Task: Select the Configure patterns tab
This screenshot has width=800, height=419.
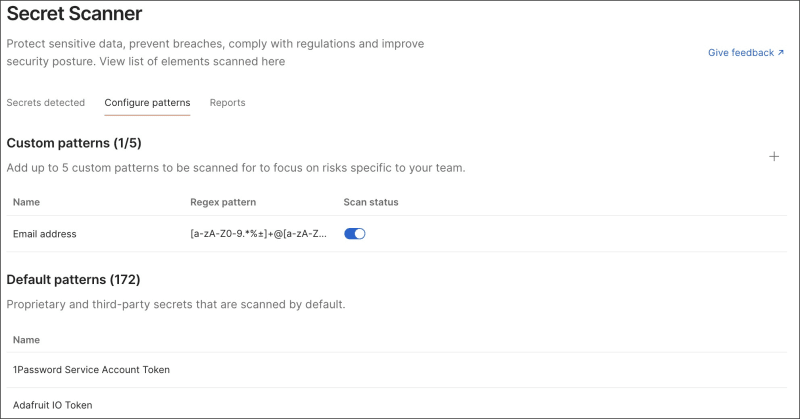Action: click(147, 103)
